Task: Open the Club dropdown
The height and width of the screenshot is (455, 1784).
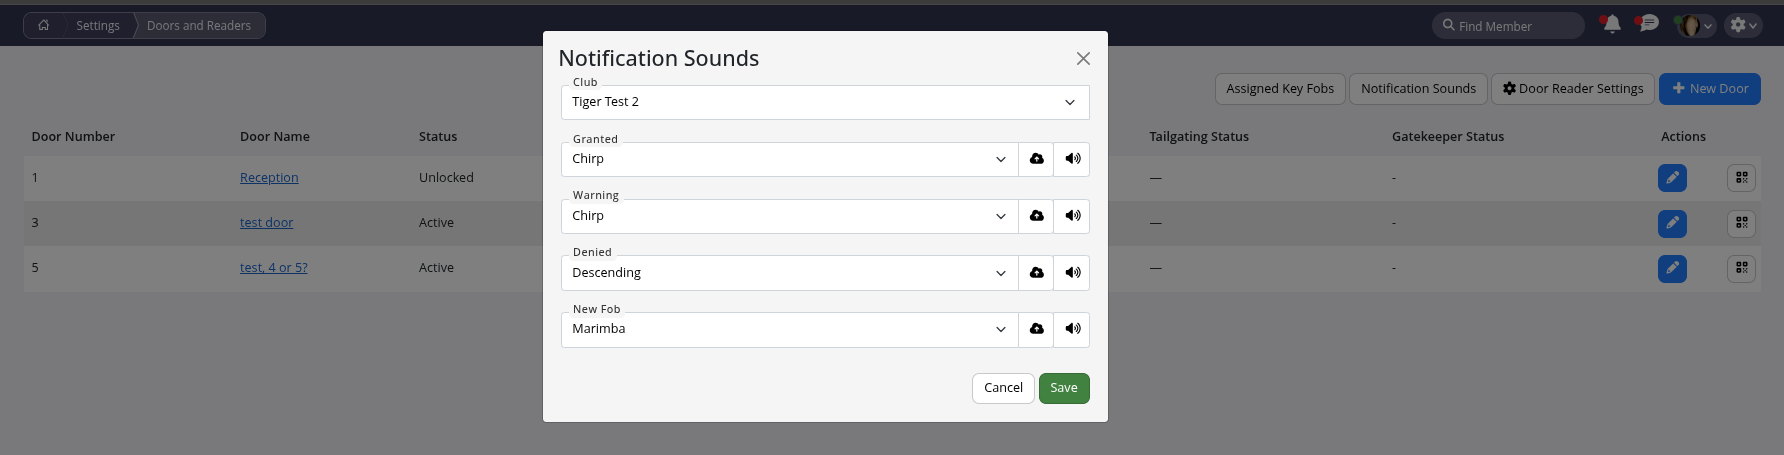Action: 824,102
